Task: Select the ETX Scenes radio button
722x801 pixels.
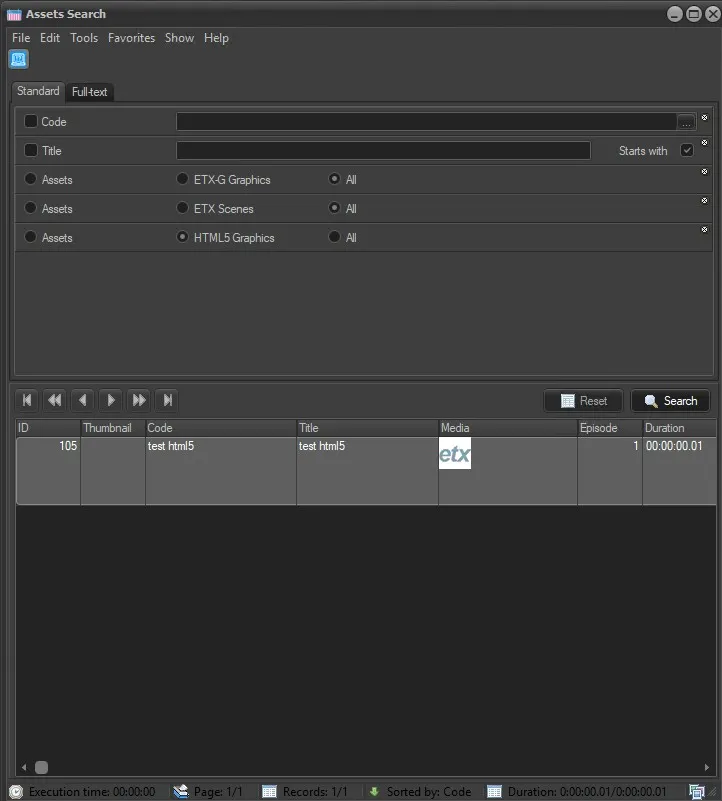Action: [182, 209]
